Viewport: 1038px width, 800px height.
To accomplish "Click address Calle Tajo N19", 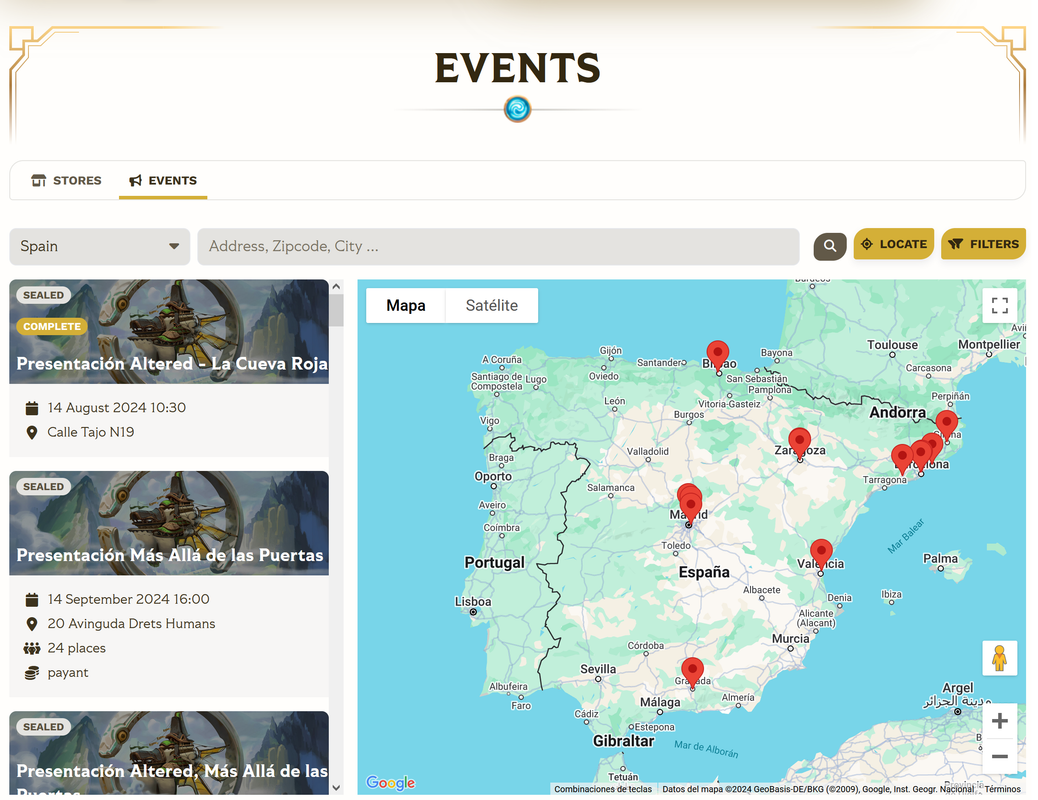I will point(91,432).
